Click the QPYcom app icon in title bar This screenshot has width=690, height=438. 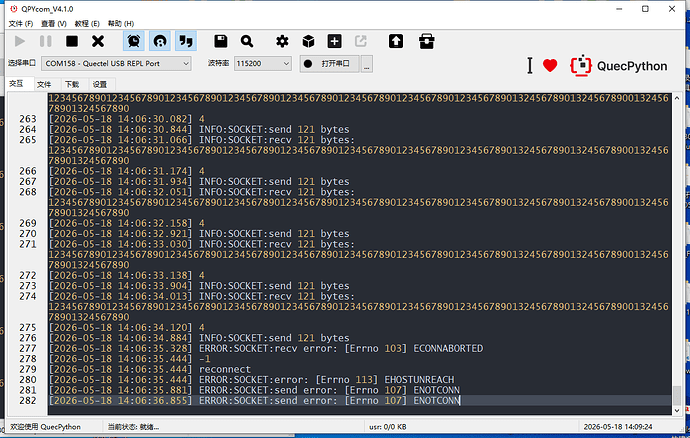14,9
